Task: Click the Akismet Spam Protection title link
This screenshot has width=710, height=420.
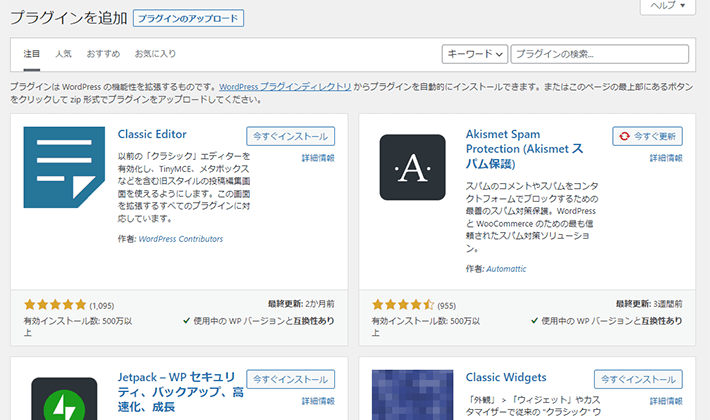Action: point(524,149)
